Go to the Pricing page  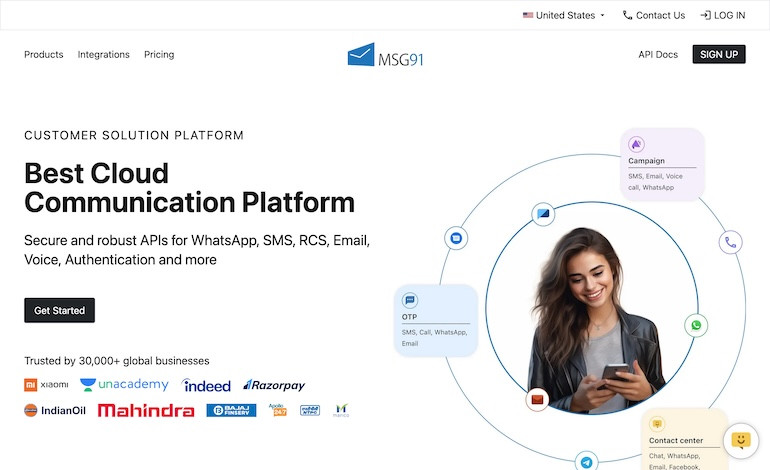tap(159, 55)
